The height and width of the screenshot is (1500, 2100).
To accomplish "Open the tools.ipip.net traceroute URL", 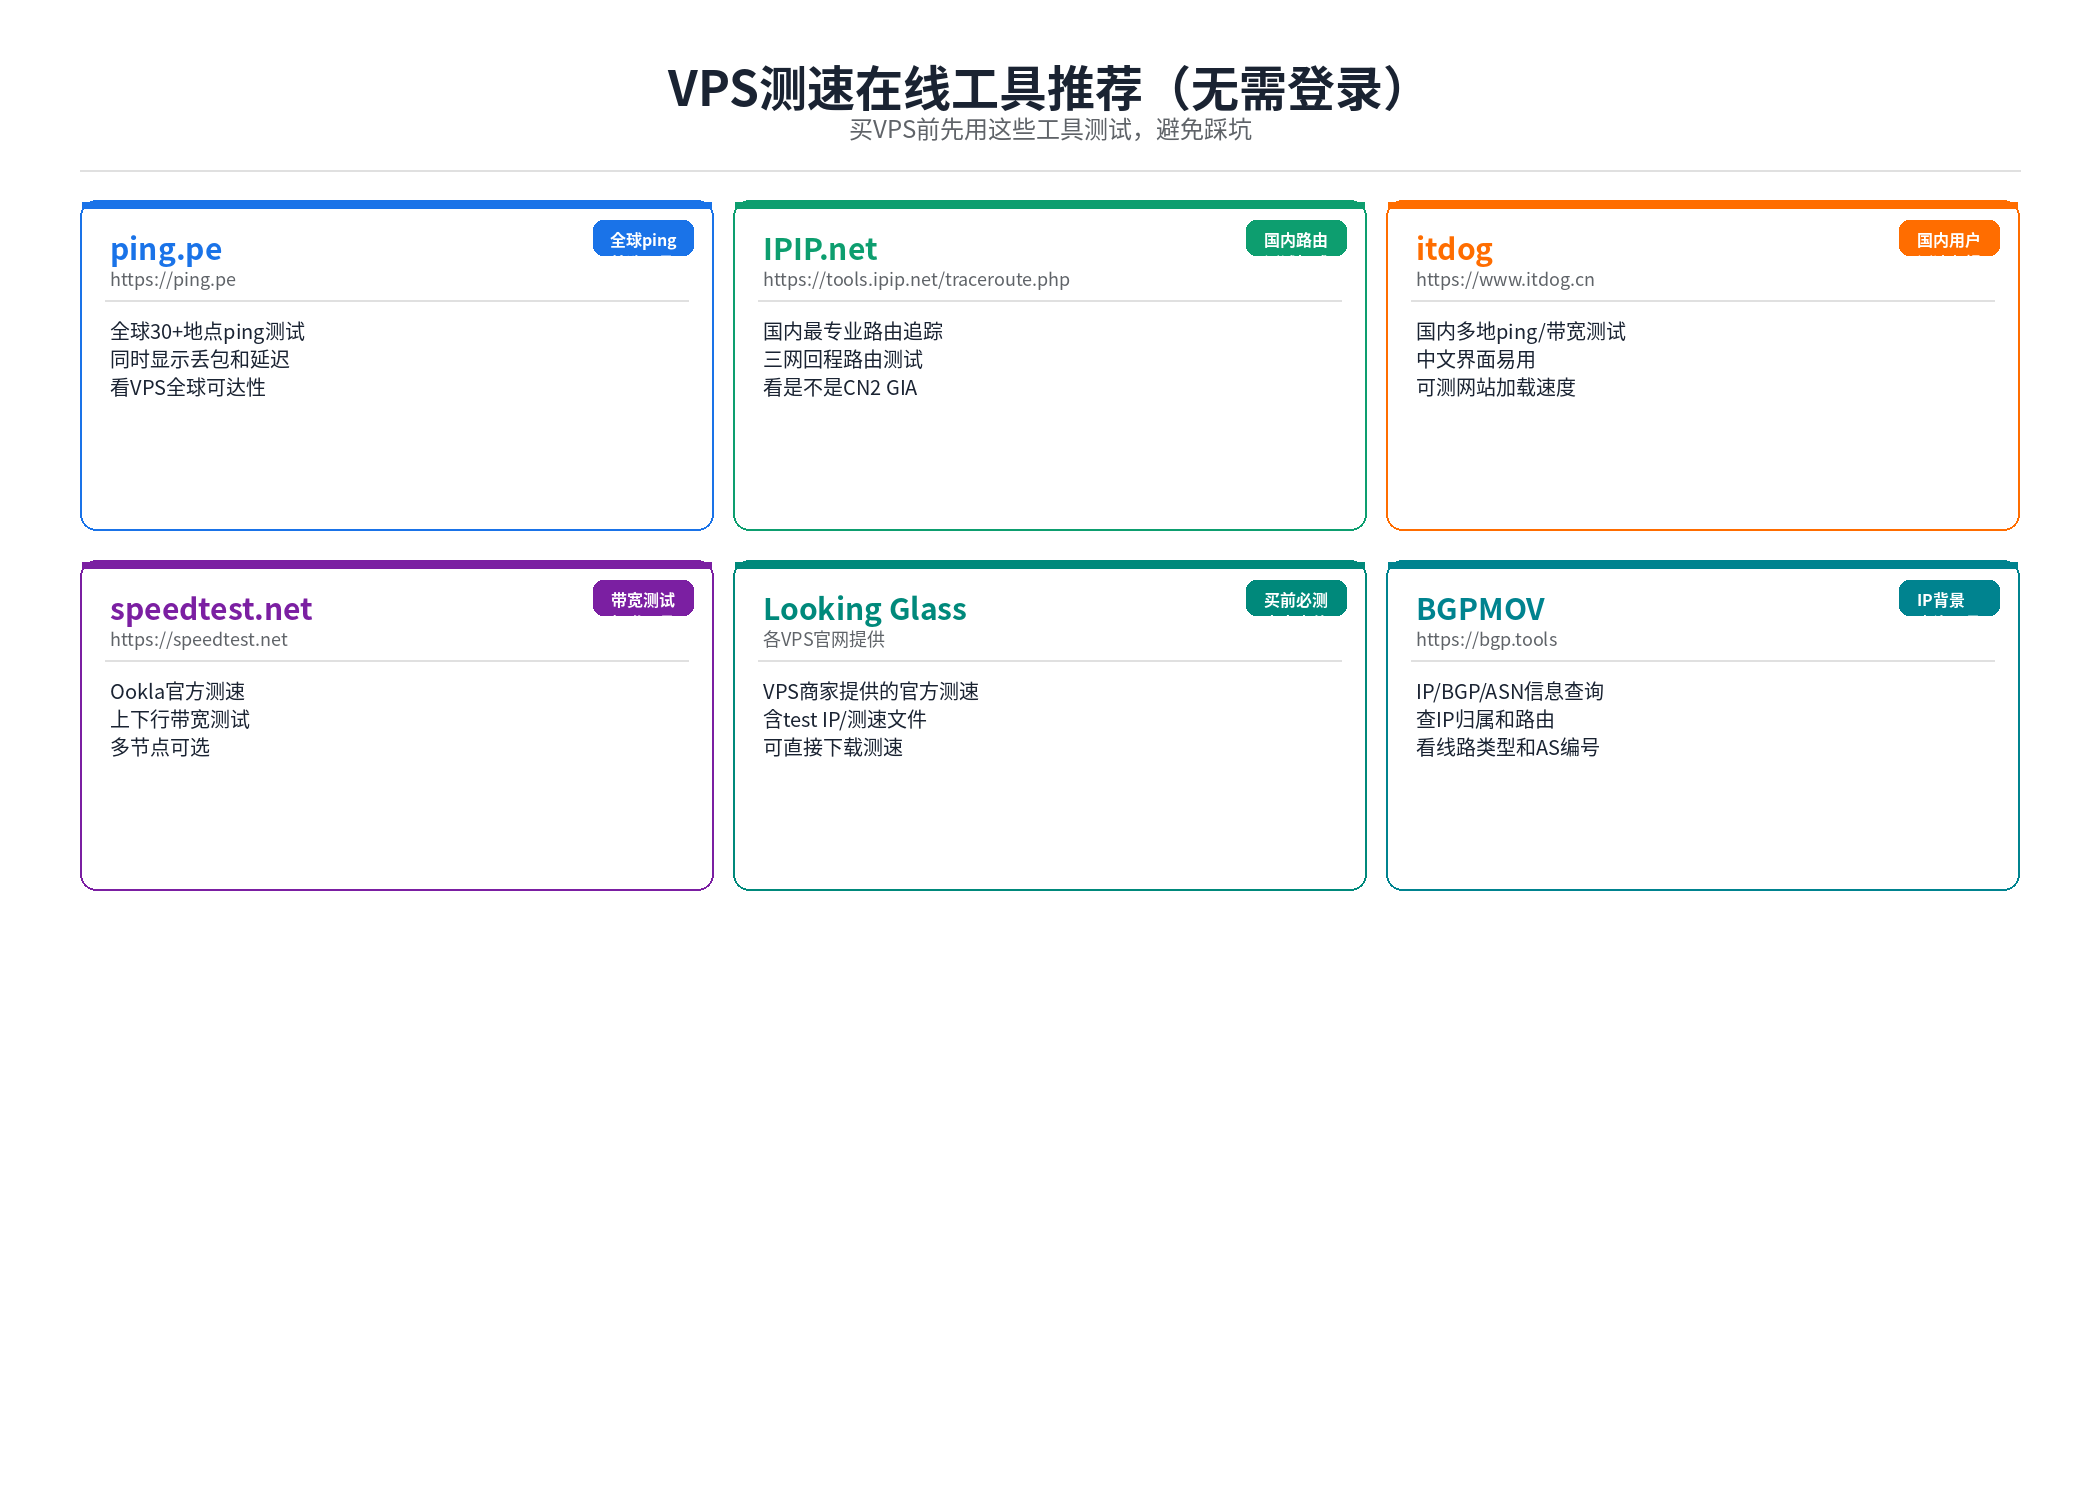I will pos(916,280).
